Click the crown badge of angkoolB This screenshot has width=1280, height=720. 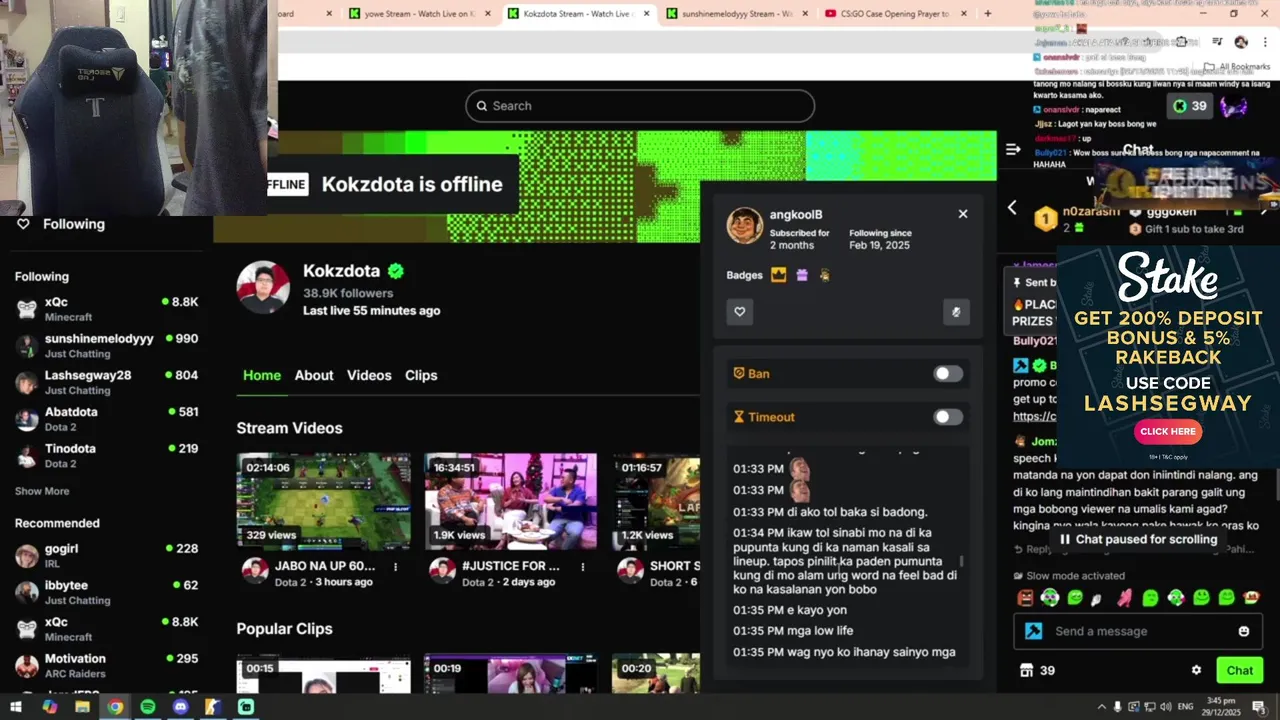778,275
